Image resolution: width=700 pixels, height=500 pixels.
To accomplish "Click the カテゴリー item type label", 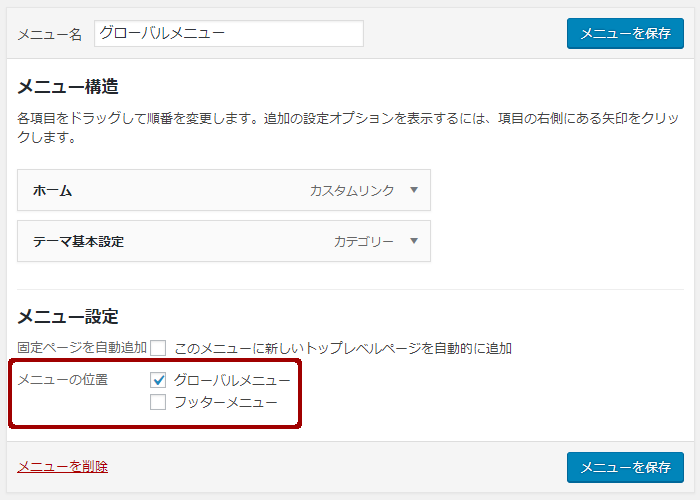I will point(363,242).
